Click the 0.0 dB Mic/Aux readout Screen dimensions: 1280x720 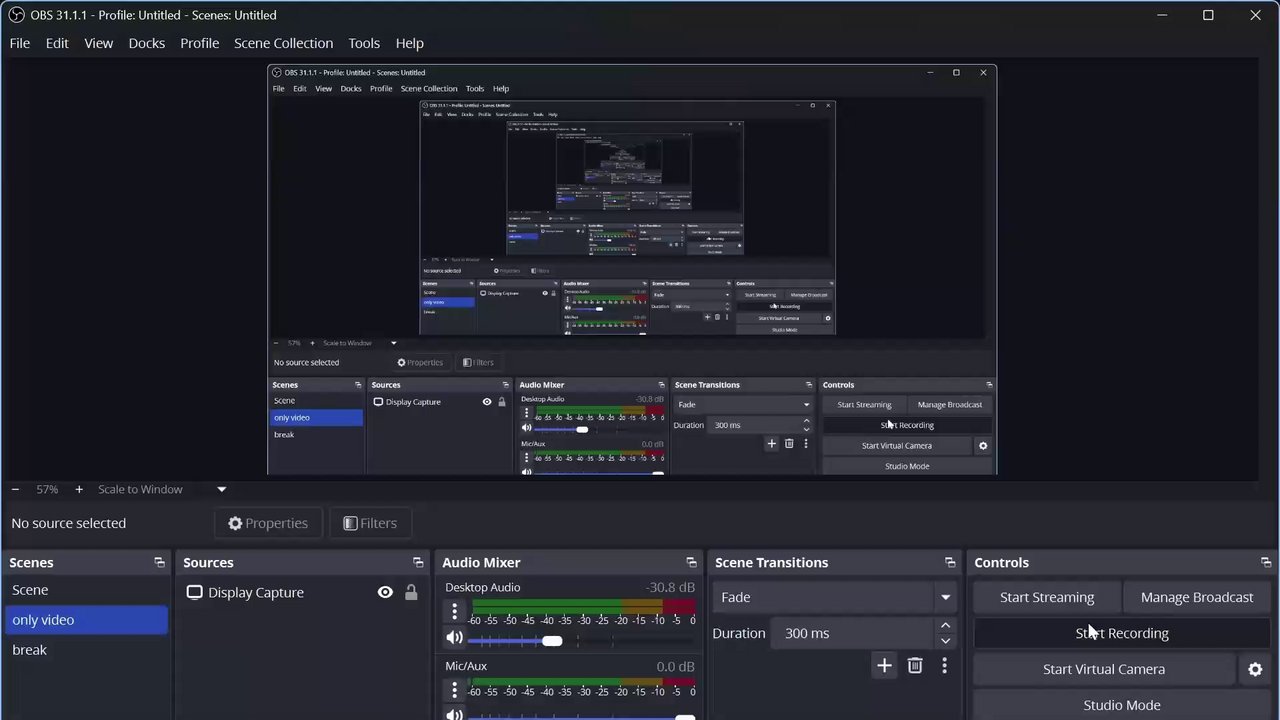coord(675,666)
